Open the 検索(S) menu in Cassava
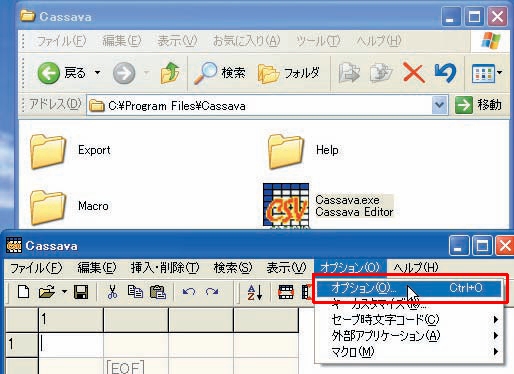514x374 pixels. pyautogui.click(x=233, y=268)
